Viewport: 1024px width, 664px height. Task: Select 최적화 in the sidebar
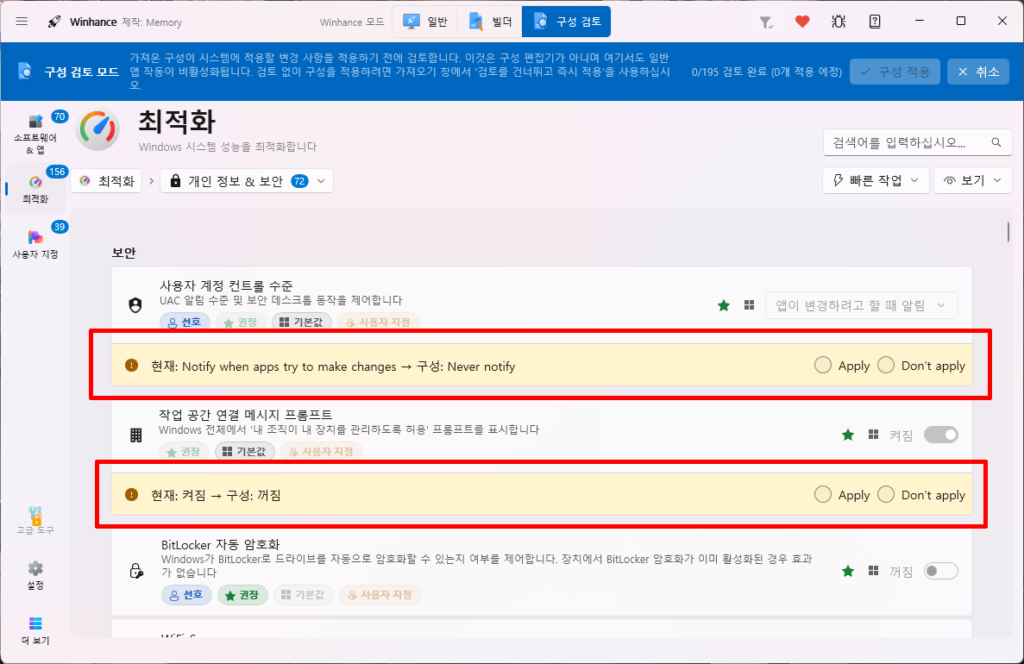pyautogui.click(x=35, y=189)
